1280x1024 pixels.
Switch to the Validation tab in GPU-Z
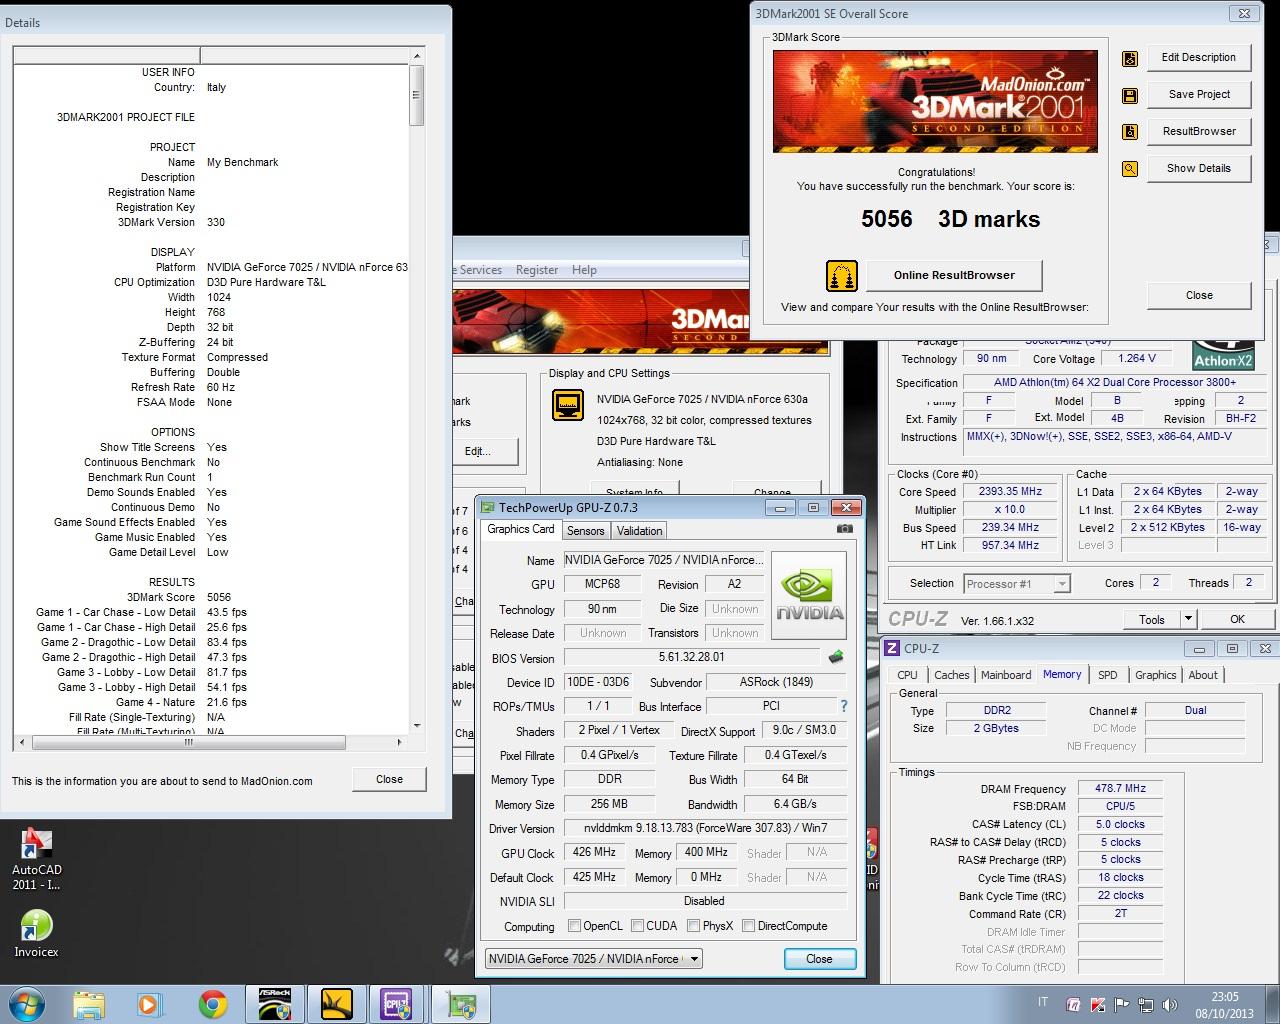click(639, 531)
